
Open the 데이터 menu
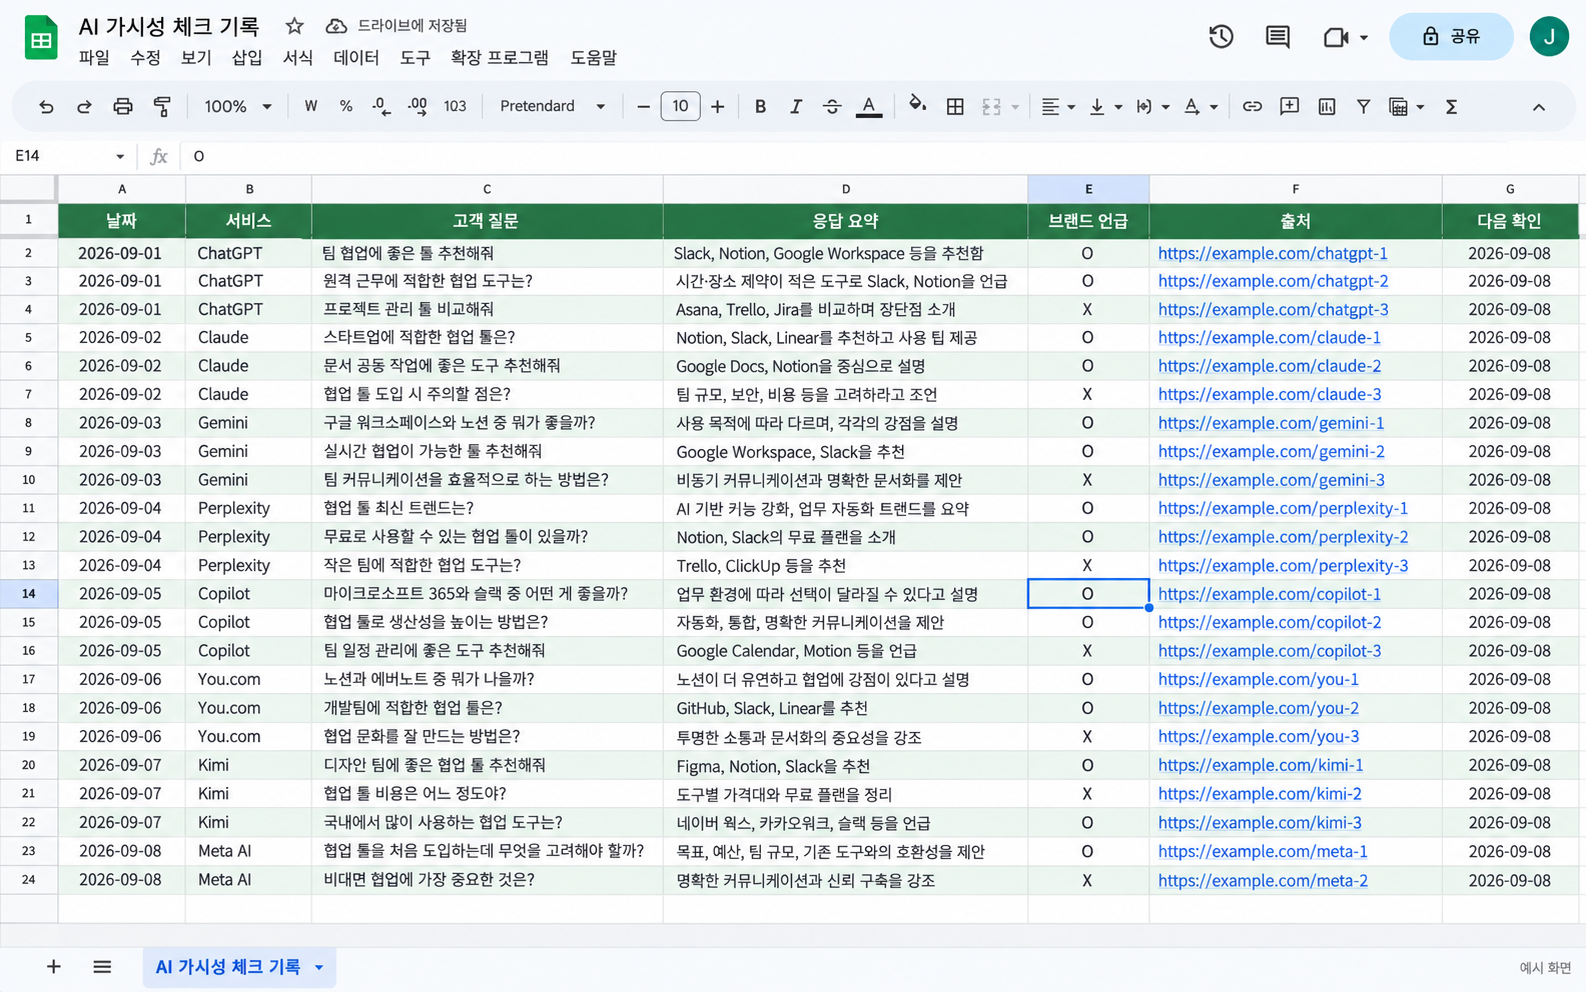356,58
